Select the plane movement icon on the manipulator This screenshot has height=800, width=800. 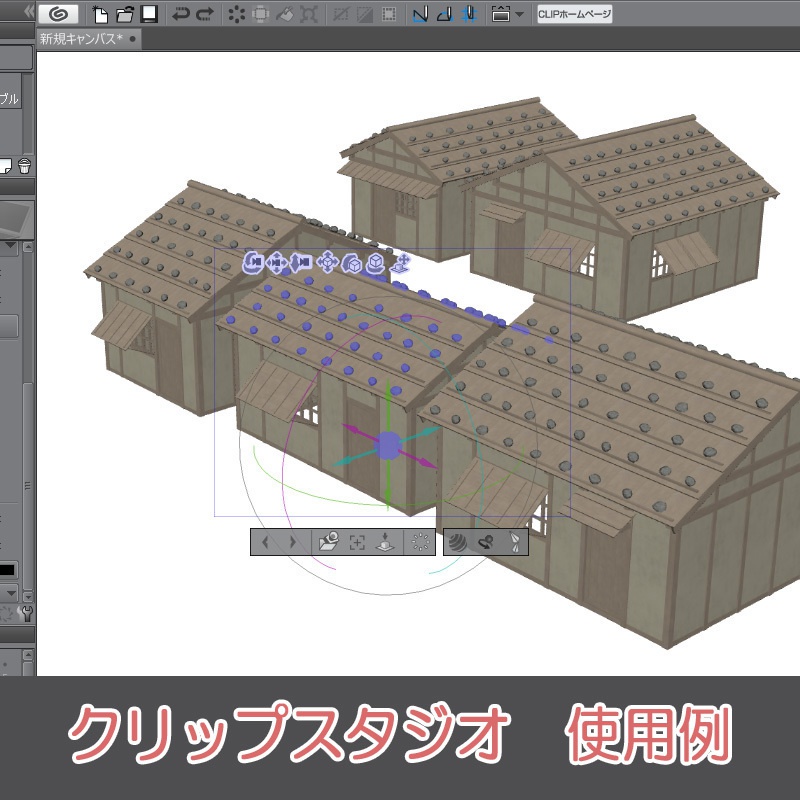pyautogui.click(x=400, y=263)
